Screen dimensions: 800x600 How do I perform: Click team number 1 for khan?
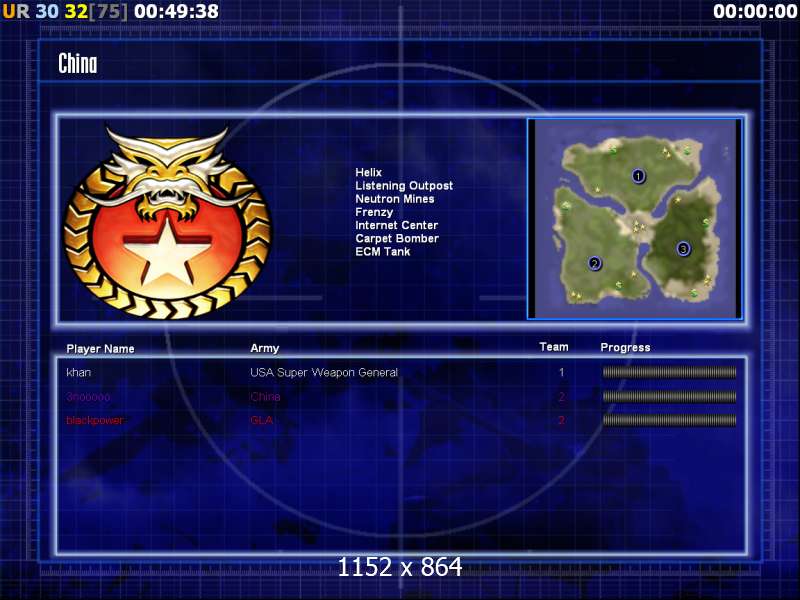point(561,372)
